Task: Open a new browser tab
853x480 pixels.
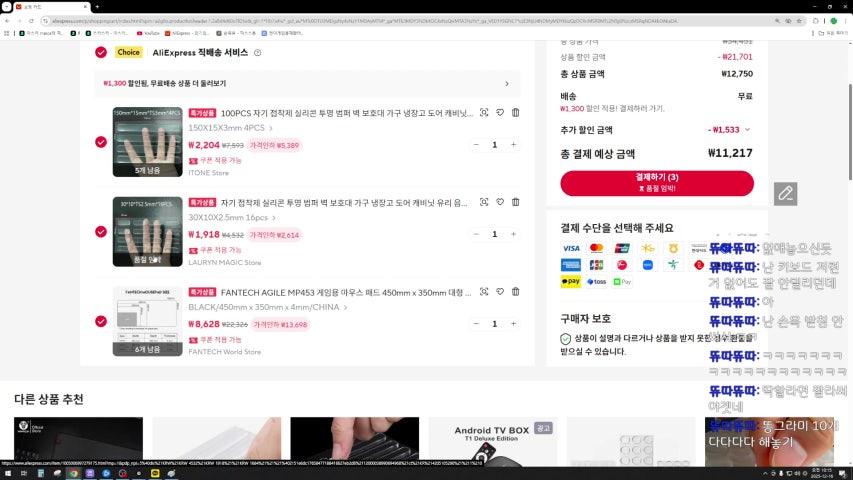Action: [97, 7]
